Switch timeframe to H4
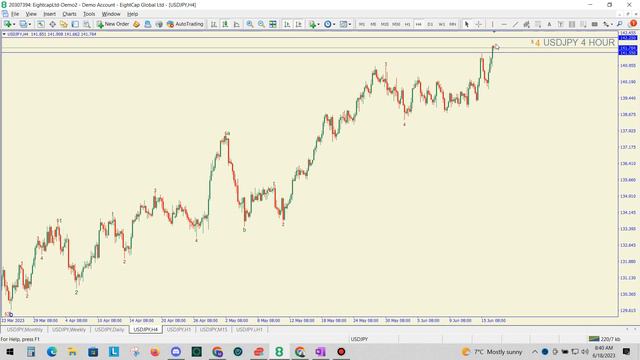The height and width of the screenshot is (360, 640). pyautogui.click(x=418, y=24)
